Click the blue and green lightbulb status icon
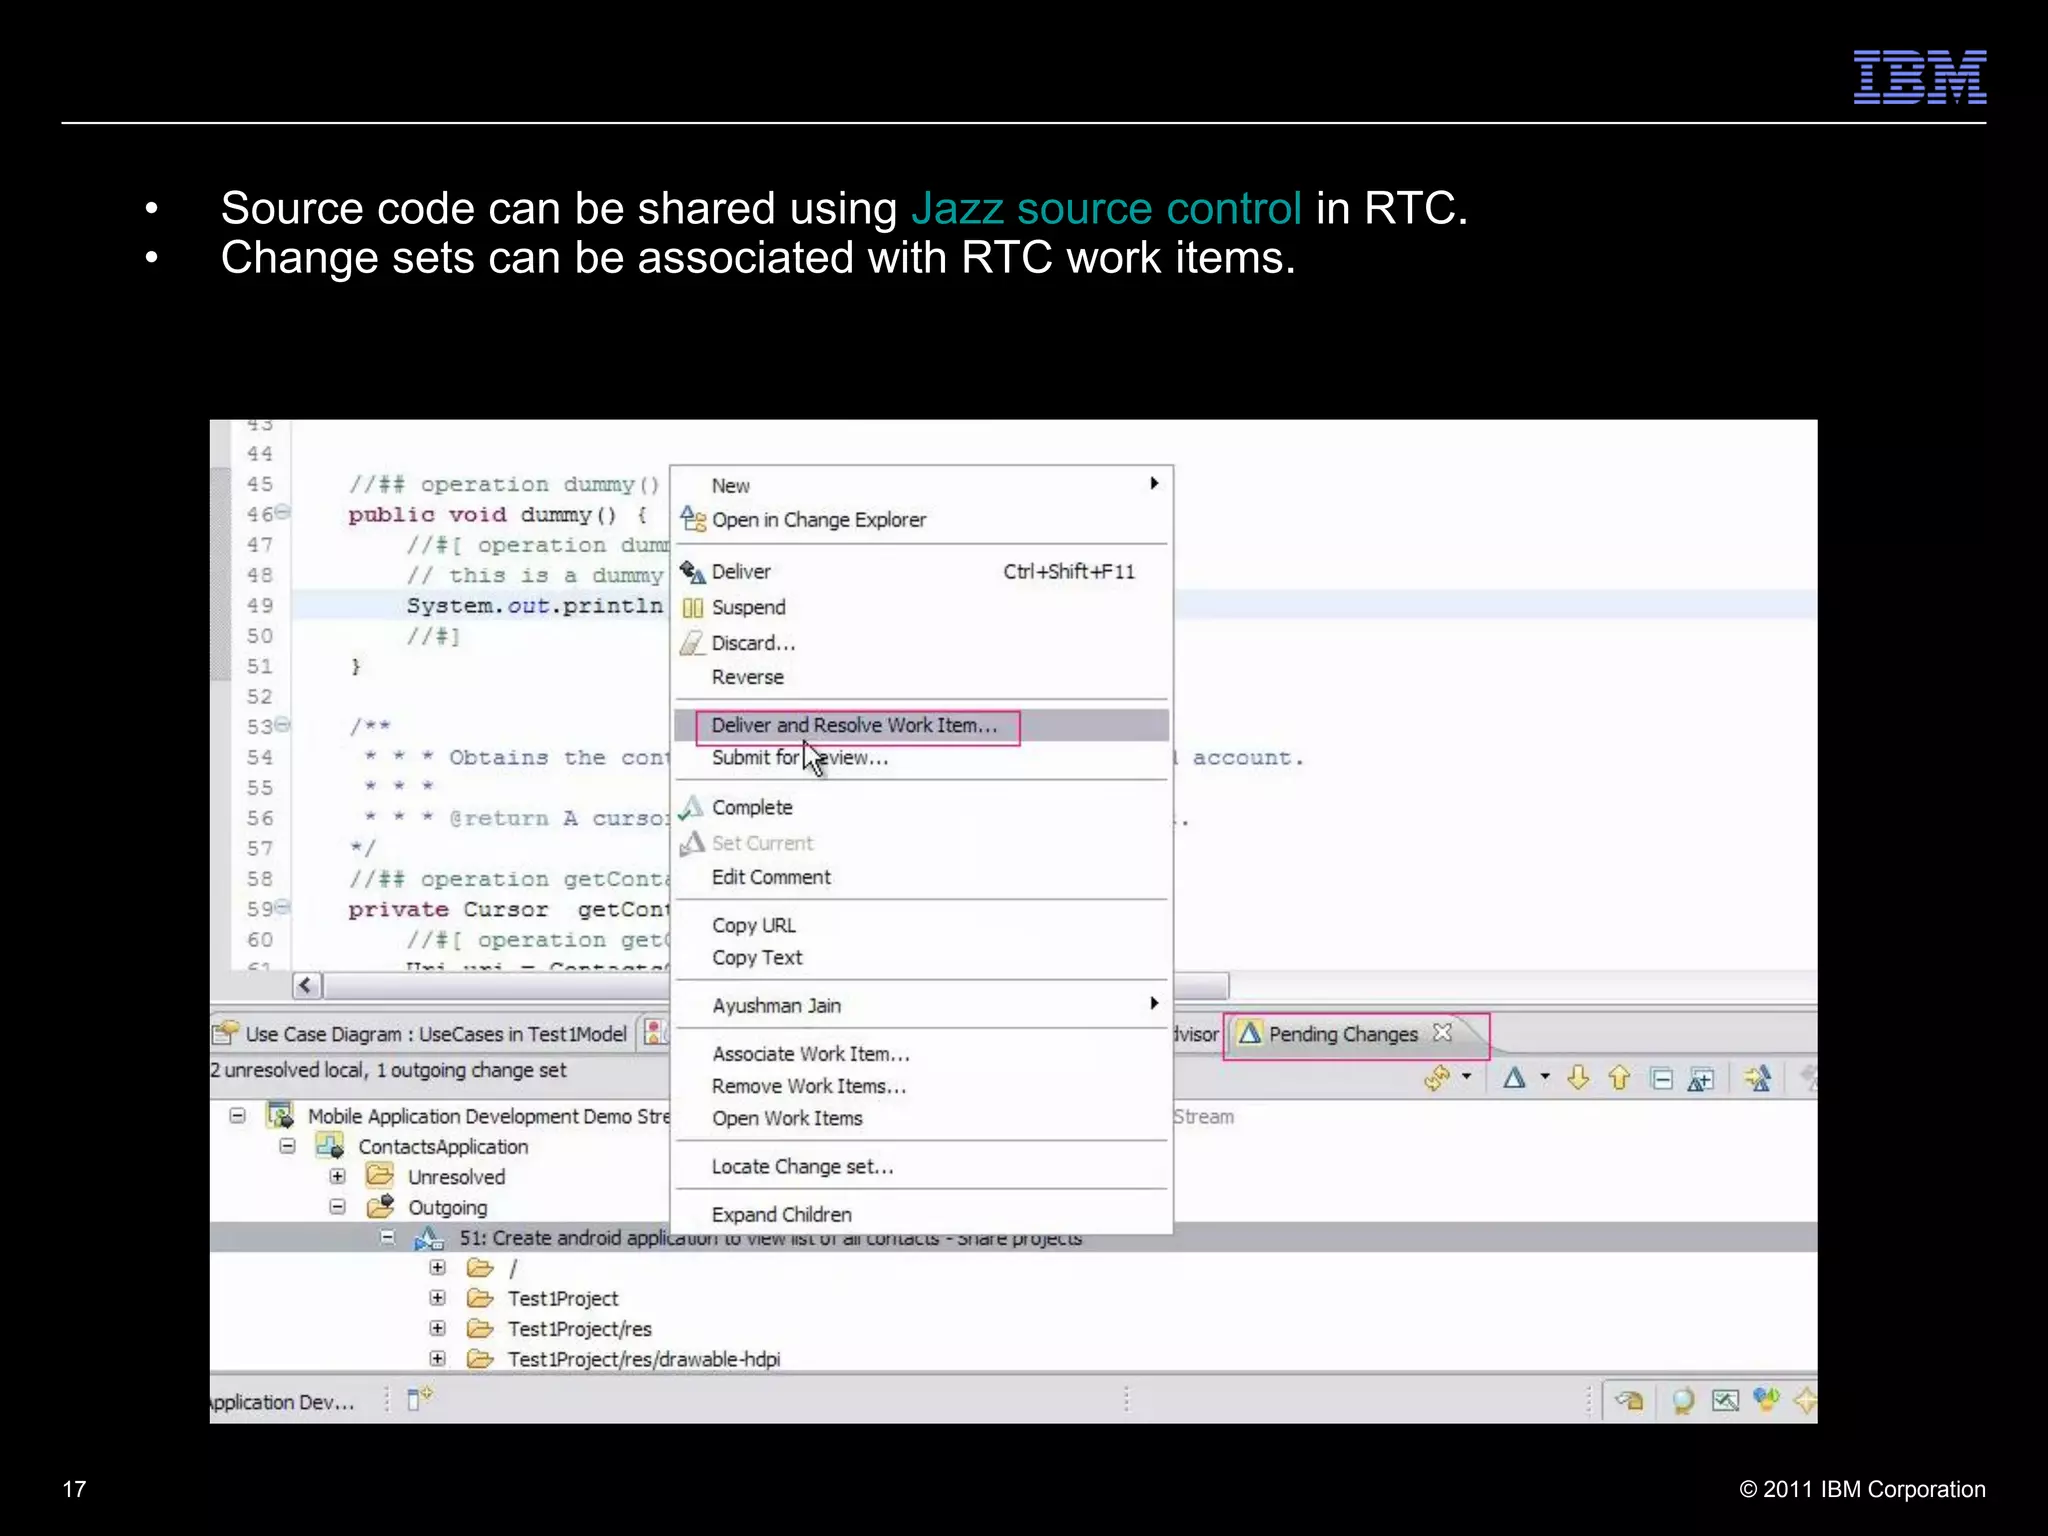The width and height of the screenshot is (2048, 1536). click(x=1766, y=1399)
